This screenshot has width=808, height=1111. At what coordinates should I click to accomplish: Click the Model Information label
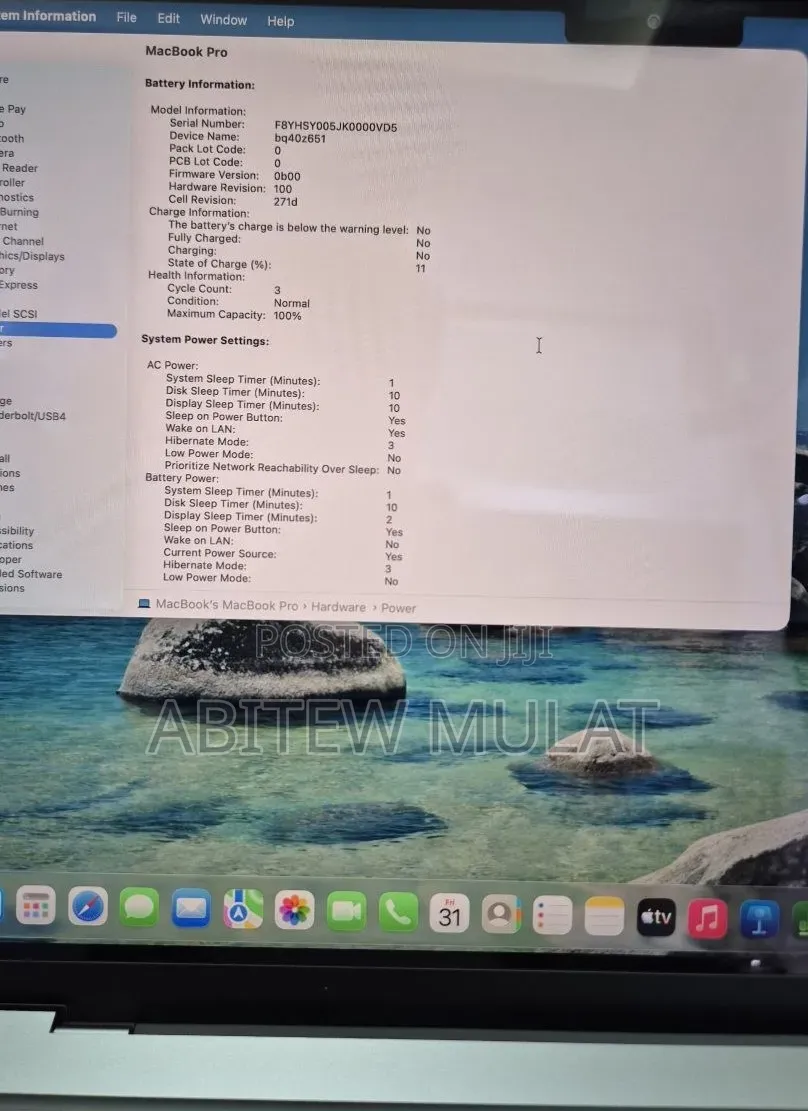tap(198, 110)
